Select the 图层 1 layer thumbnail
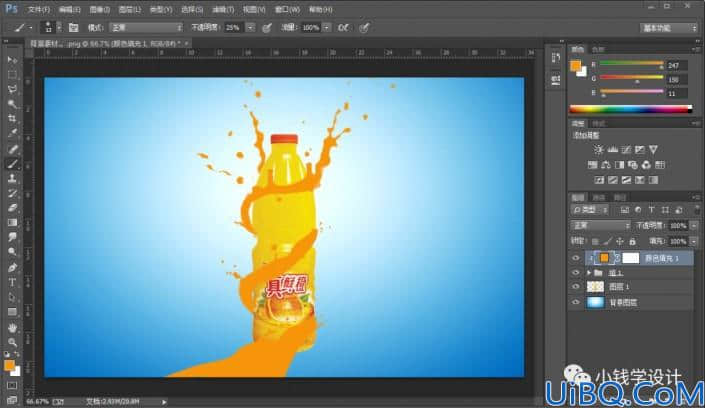The image size is (705, 408). [595, 287]
